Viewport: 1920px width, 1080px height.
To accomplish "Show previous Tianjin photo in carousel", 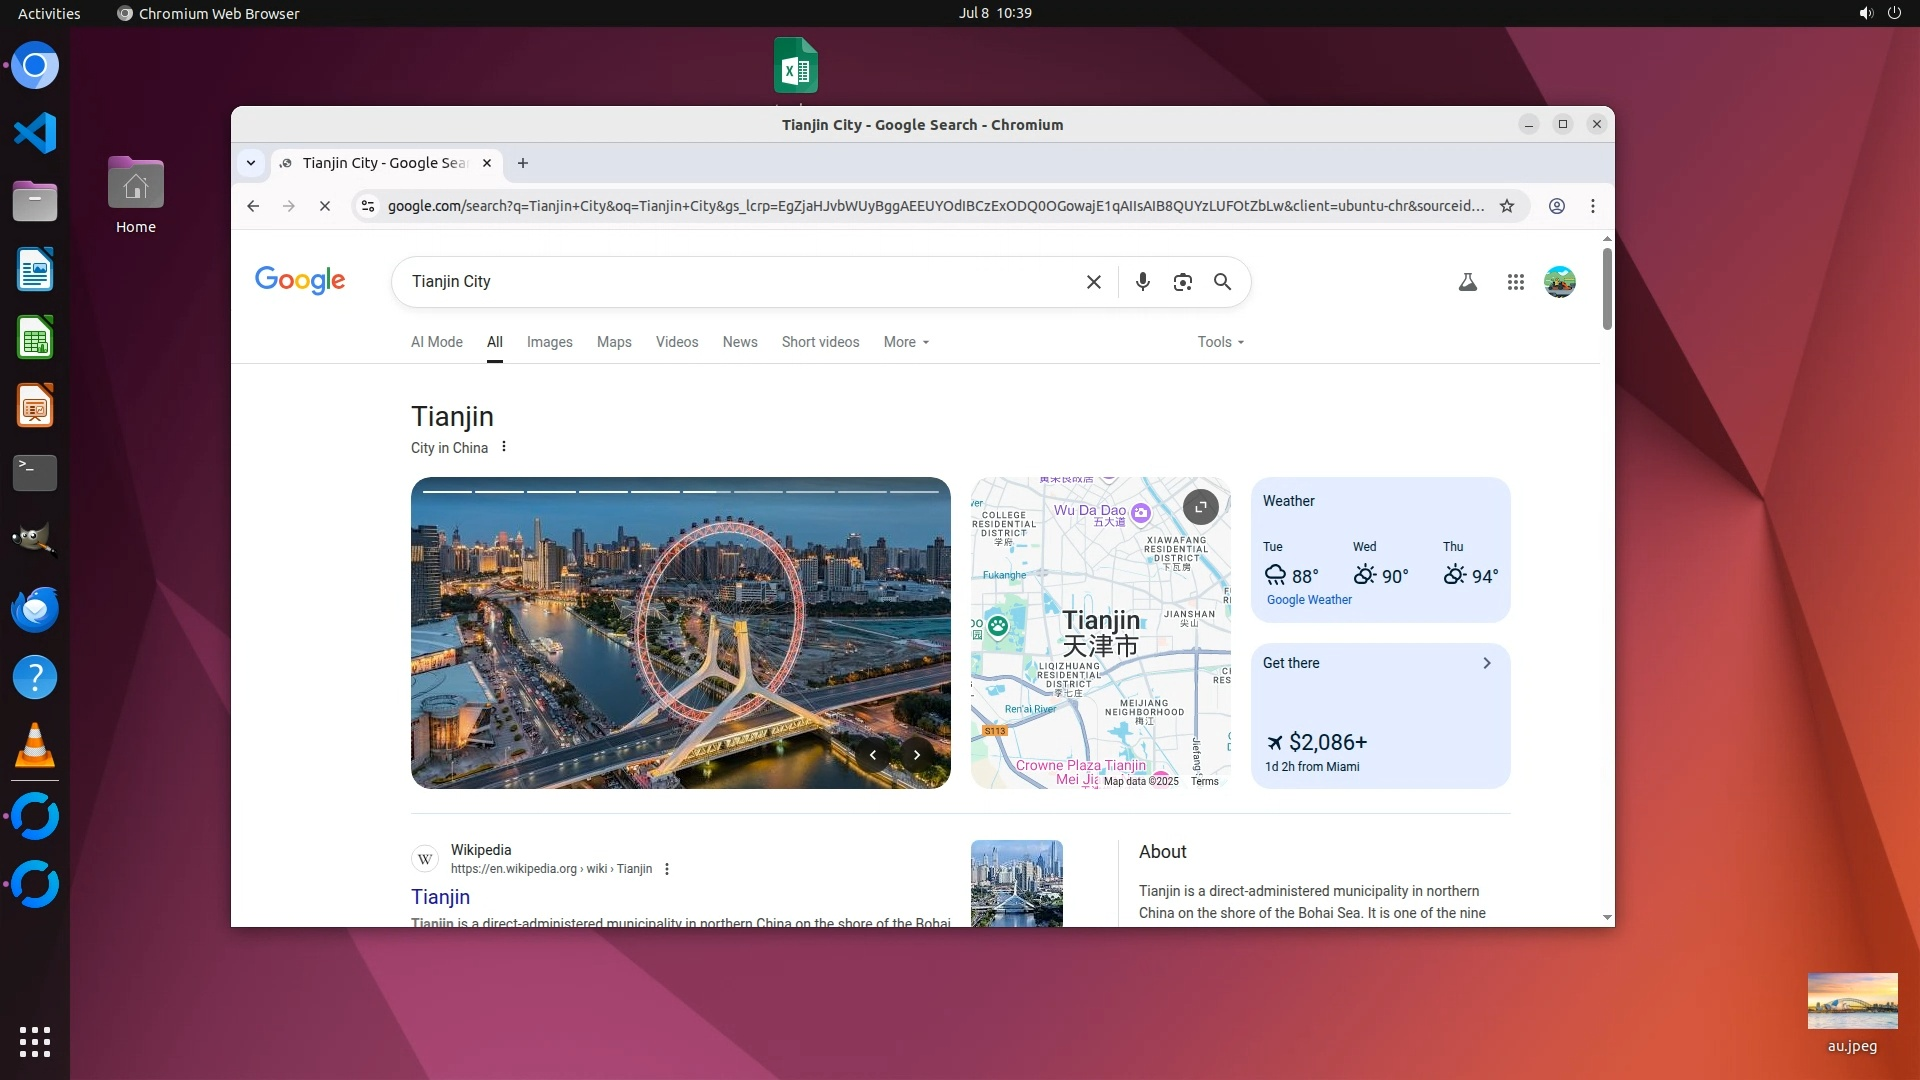I will (x=872, y=755).
